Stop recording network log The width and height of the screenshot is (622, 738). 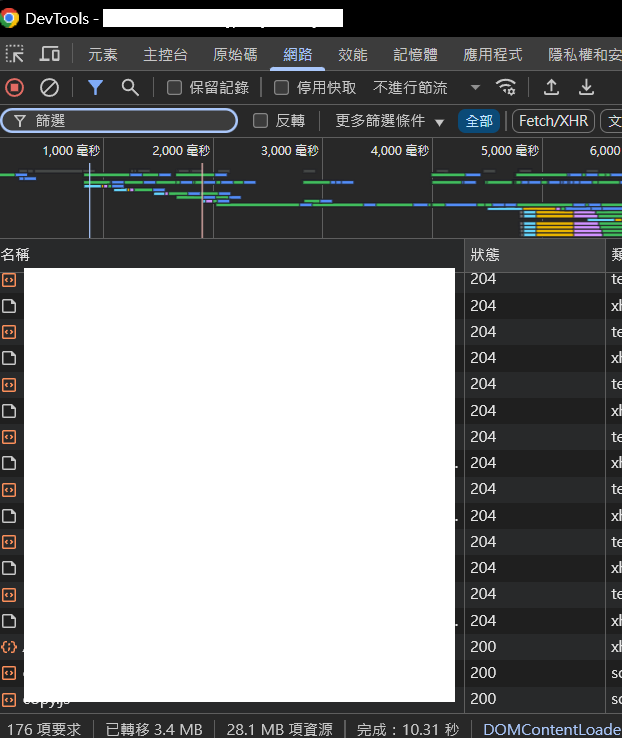pos(15,87)
